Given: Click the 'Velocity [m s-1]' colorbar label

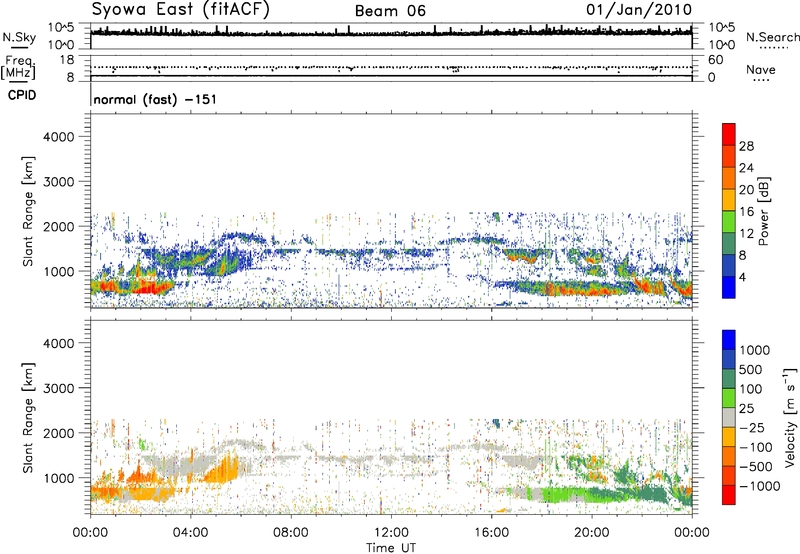Looking at the screenshot, I should (x=790, y=417).
